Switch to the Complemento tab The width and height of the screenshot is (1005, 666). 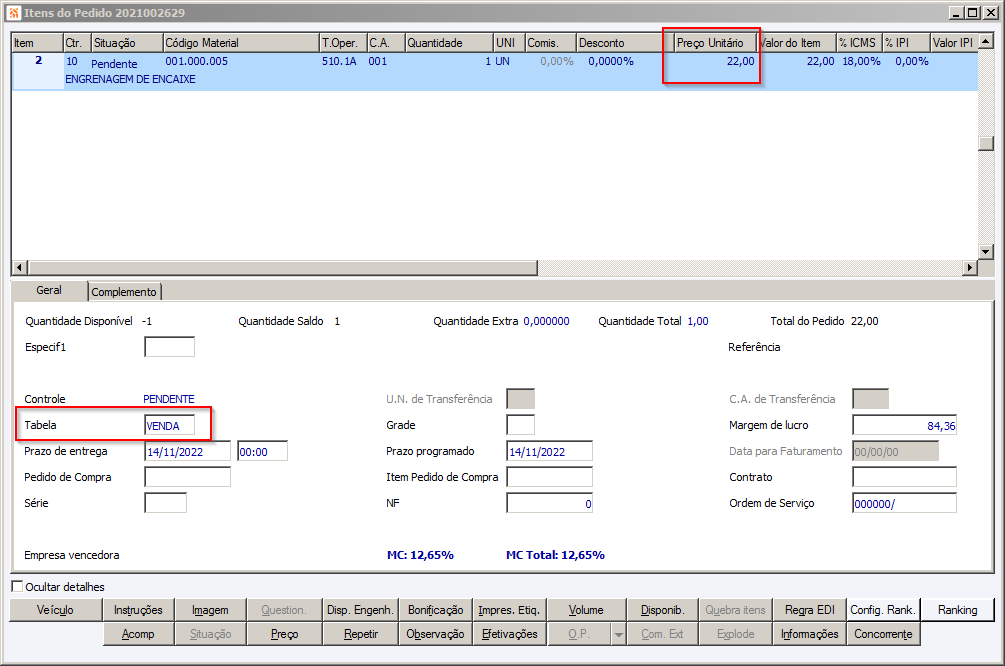tap(124, 292)
